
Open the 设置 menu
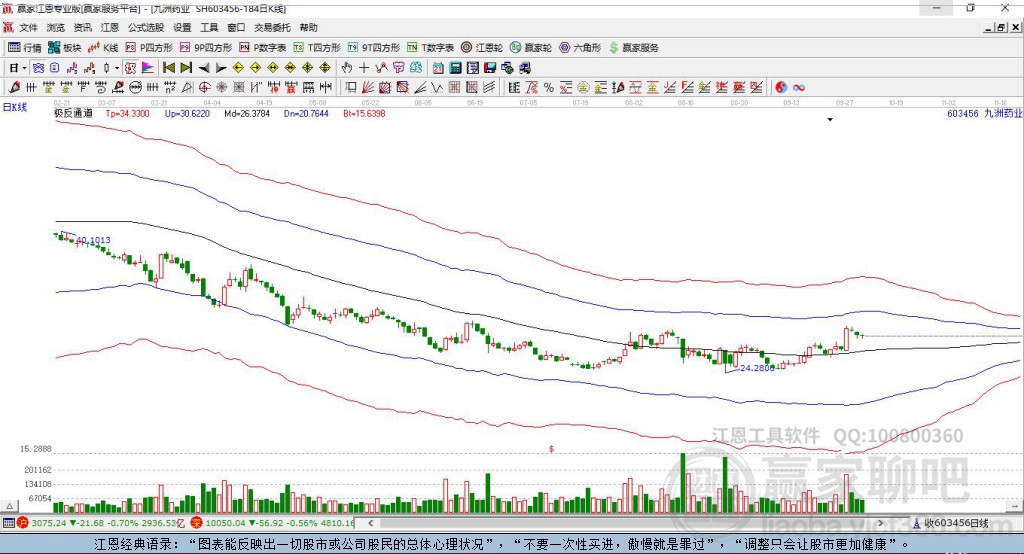point(182,27)
